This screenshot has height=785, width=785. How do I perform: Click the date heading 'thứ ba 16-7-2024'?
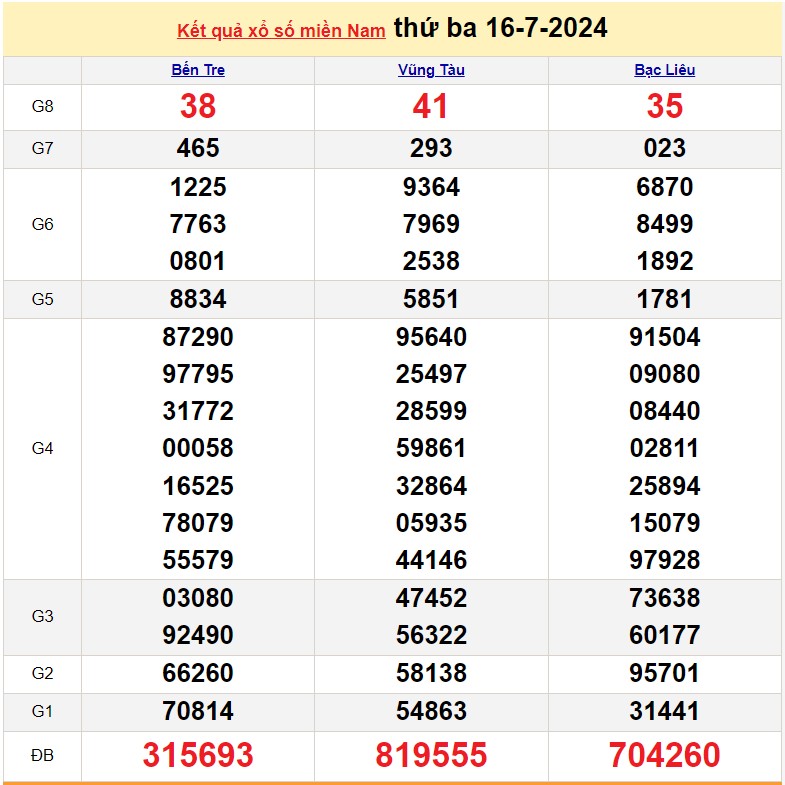pos(500,28)
